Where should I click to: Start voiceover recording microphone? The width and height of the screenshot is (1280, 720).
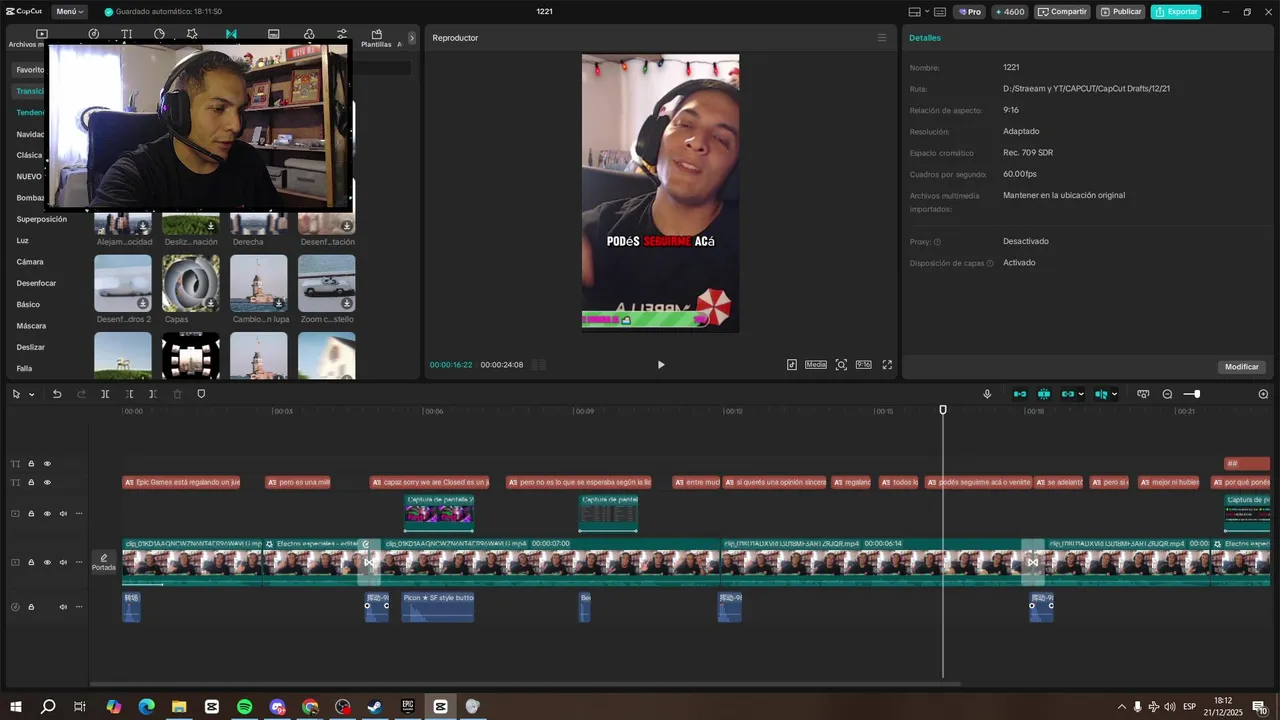point(987,394)
